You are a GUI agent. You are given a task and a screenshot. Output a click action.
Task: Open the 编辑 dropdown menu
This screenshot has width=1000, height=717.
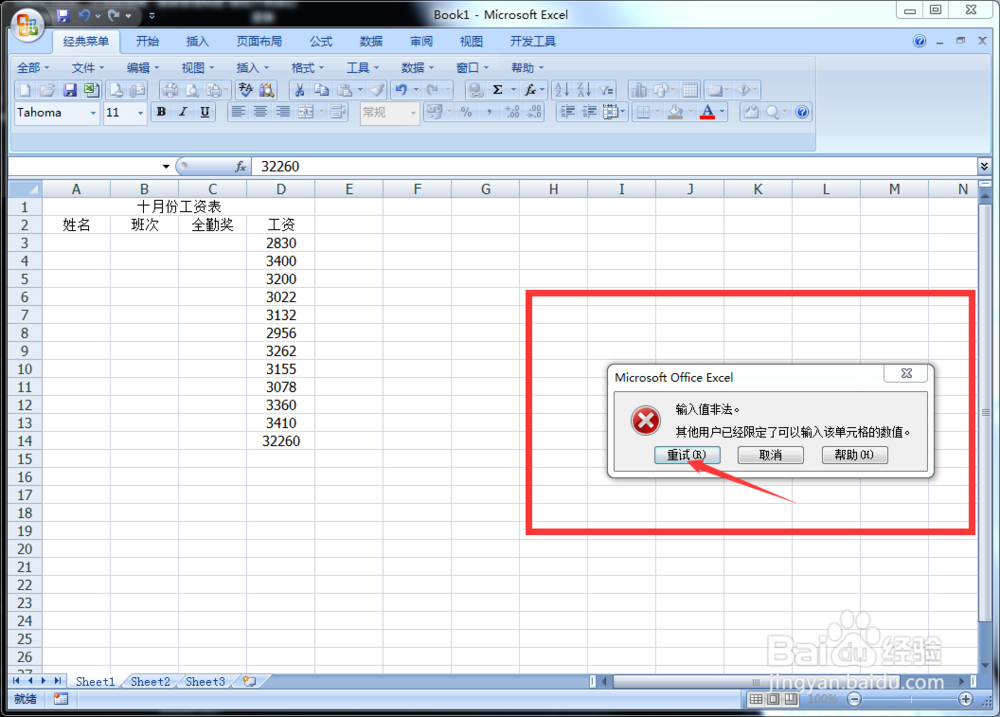(x=143, y=68)
